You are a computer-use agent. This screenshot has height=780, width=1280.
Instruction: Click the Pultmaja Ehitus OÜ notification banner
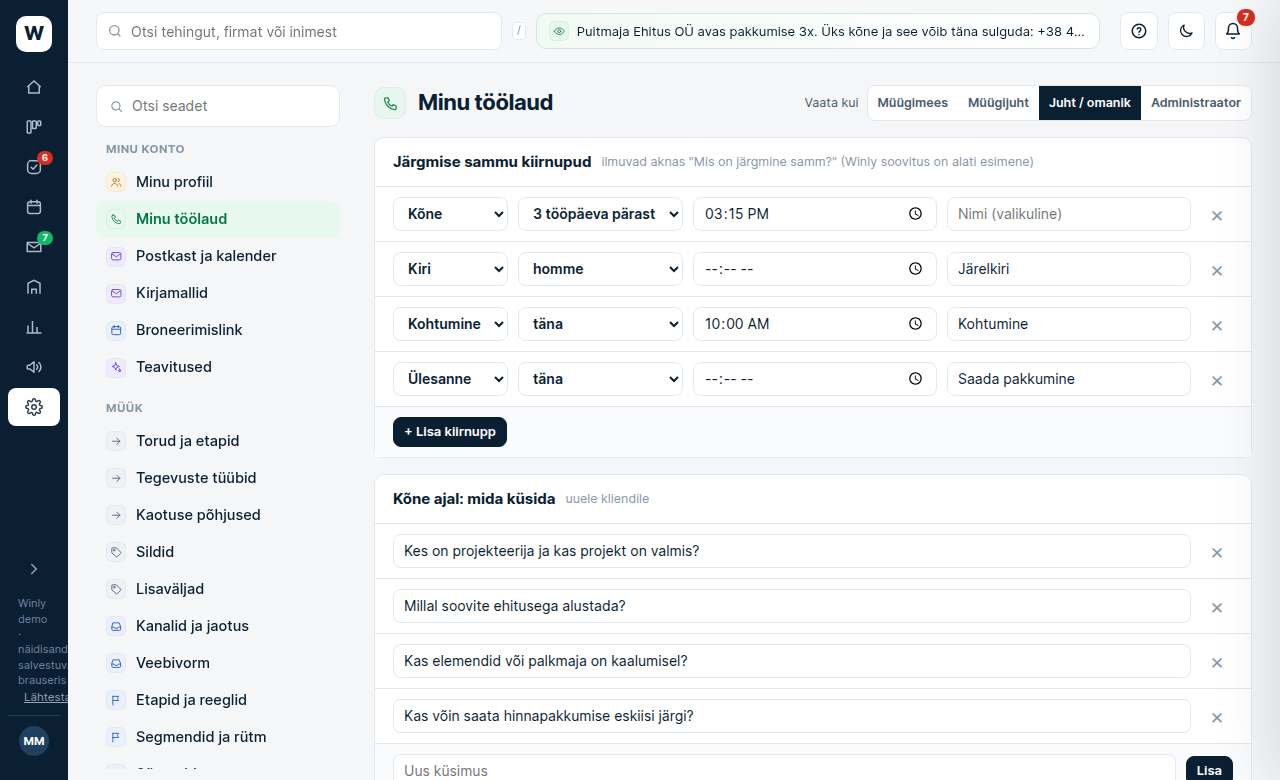818,31
